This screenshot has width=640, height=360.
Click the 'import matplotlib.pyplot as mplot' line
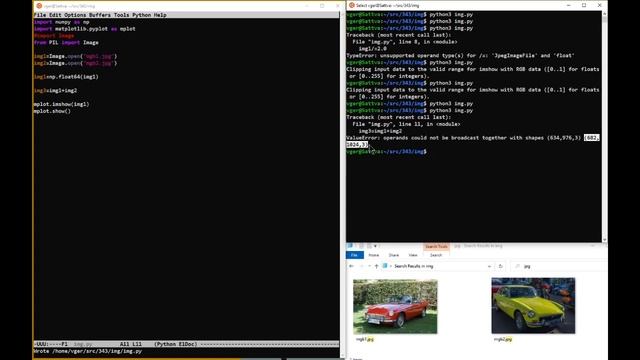coord(84,29)
